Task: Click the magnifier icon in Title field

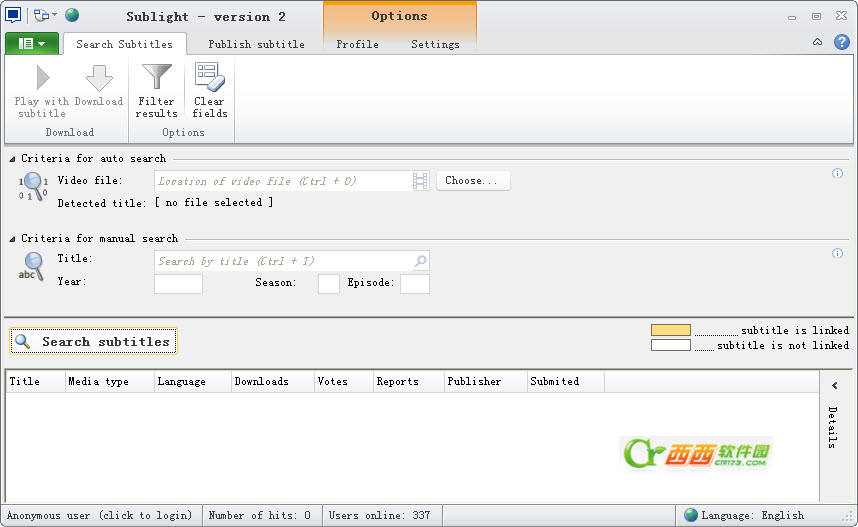Action: point(420,261)
